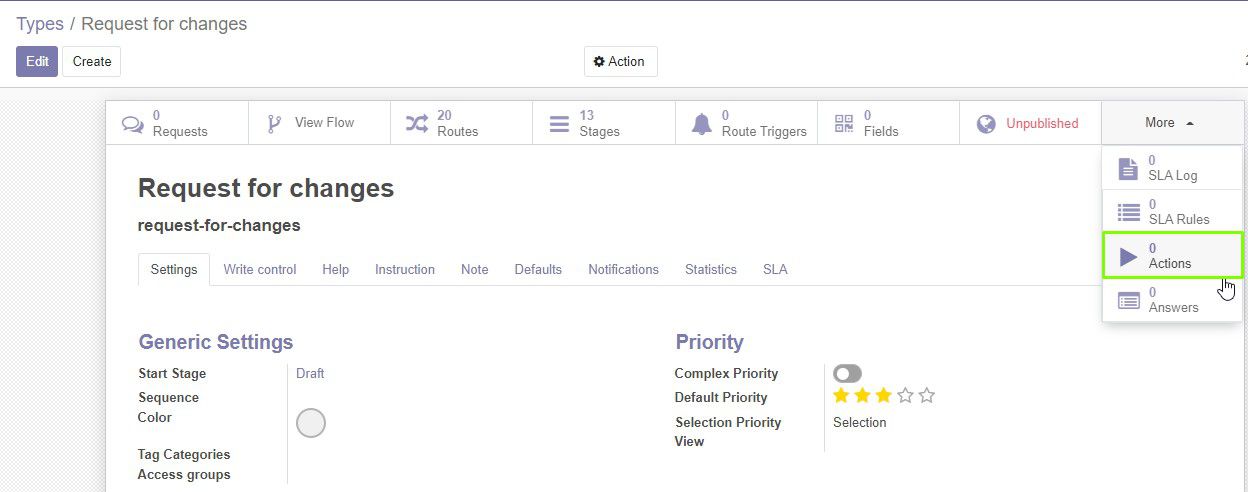Open the Defaults tab

pos(538,269)
